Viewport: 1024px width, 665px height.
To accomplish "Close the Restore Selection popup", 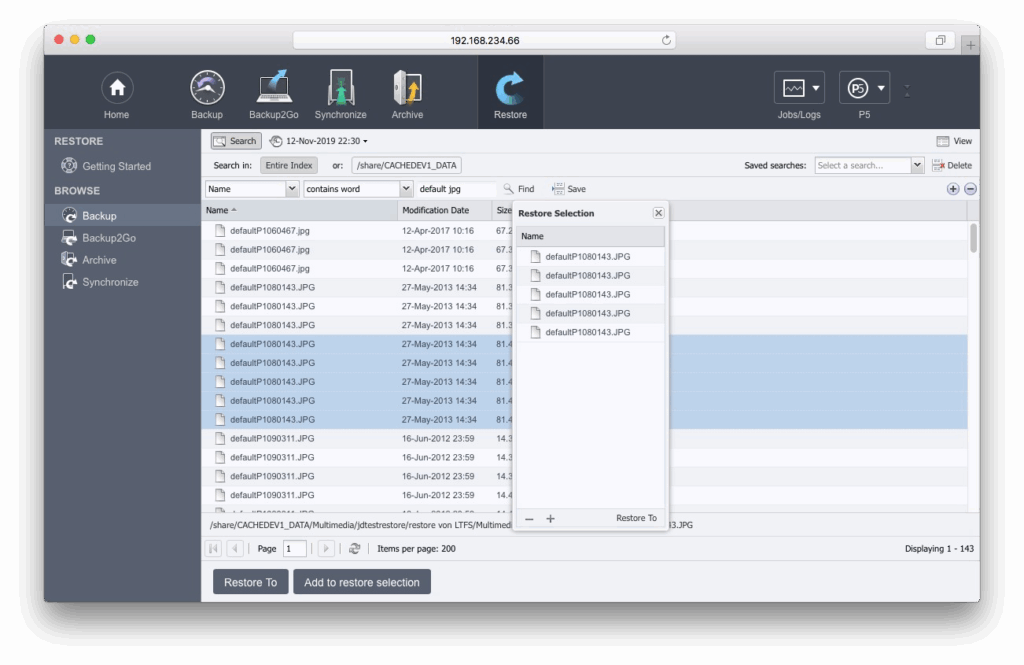I will (x=658, y=213).
